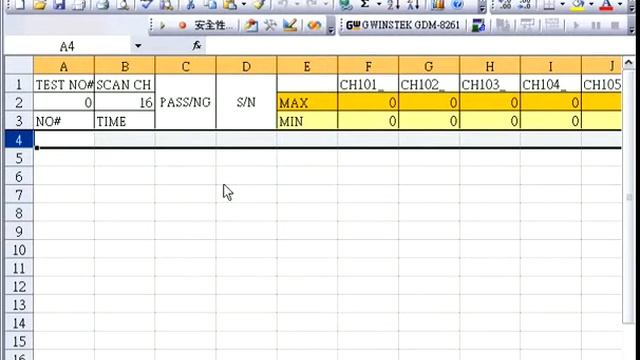Open the Font Color dropdown arrow

(x=620, y=4)
